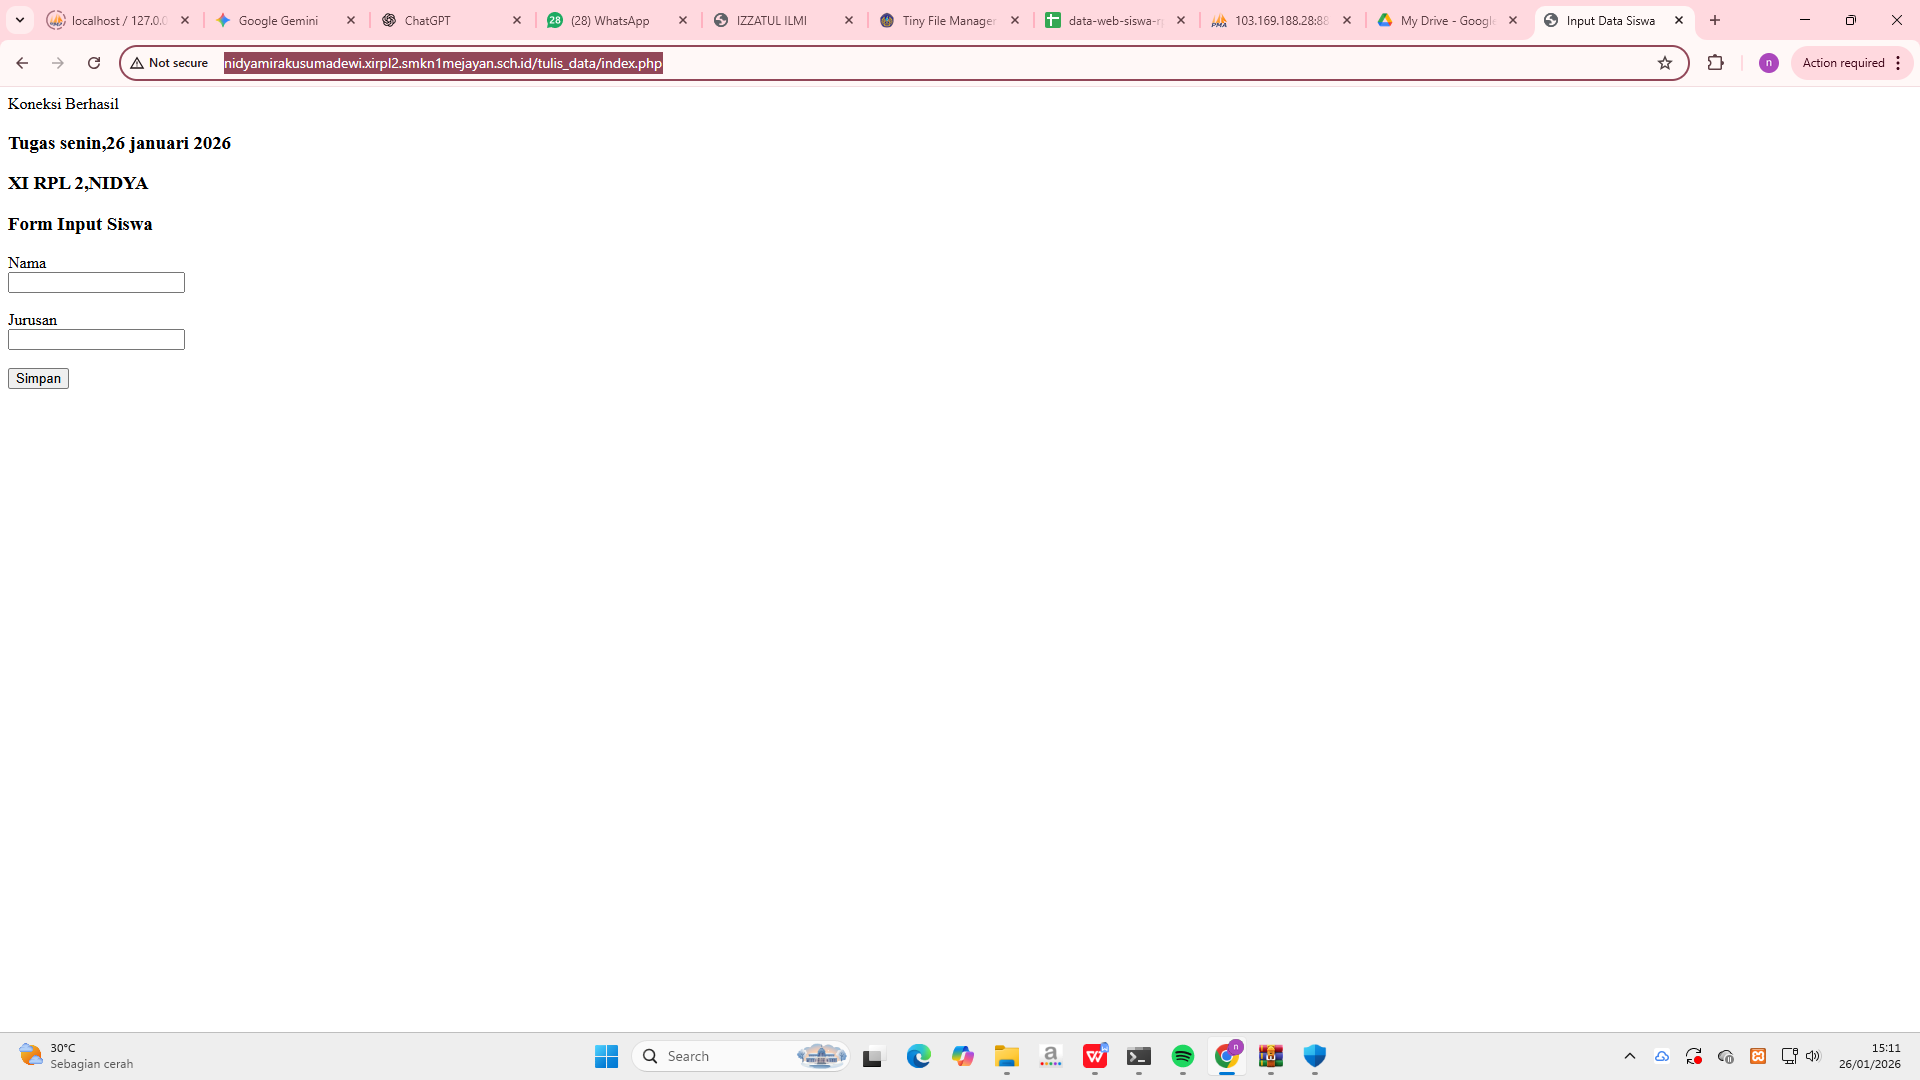Switch to the ChatGPT tab
The image size is (1920, 1080).
440,20
